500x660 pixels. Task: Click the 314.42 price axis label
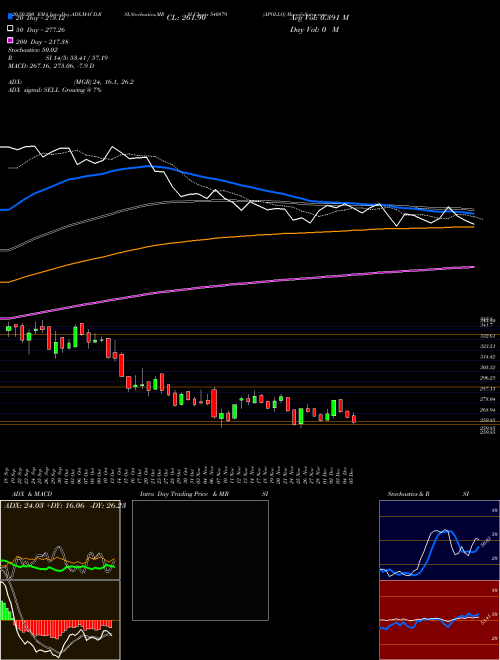click(487, 357)
